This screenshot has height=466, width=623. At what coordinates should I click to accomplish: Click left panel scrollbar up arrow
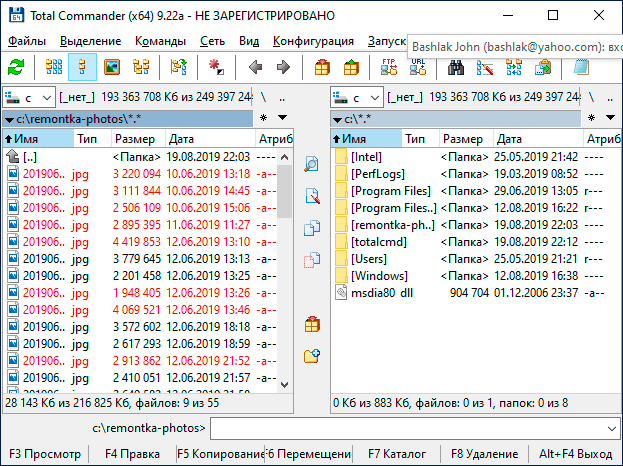click(x=284, y=157)
